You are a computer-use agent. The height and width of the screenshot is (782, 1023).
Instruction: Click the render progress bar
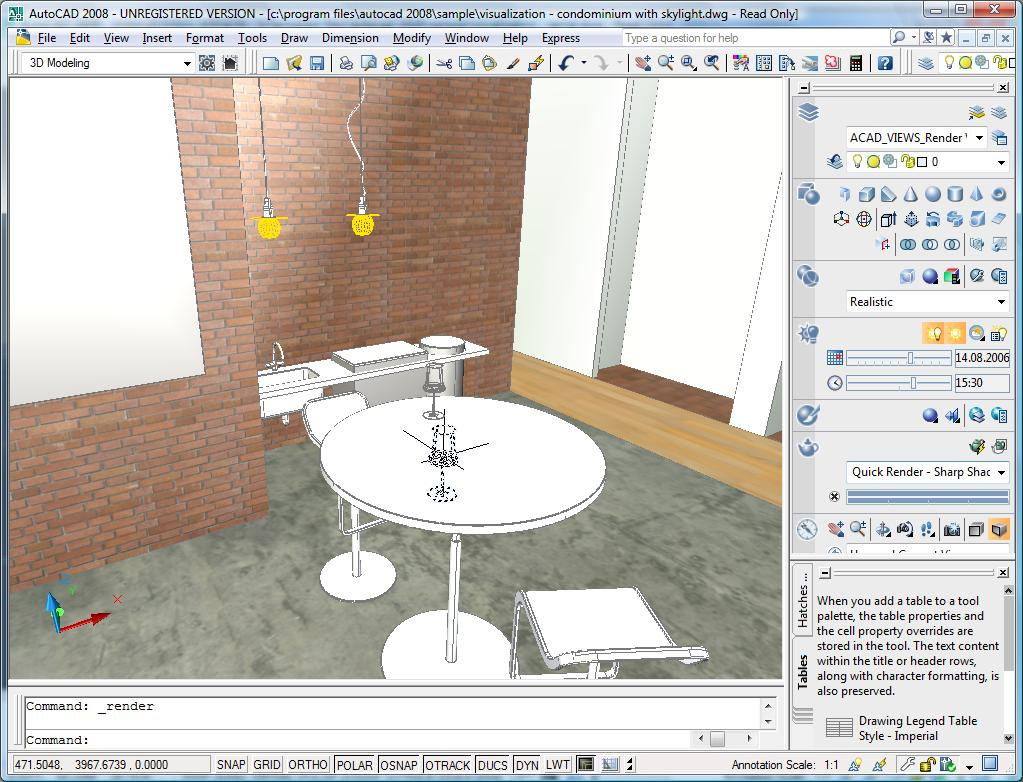927,497
